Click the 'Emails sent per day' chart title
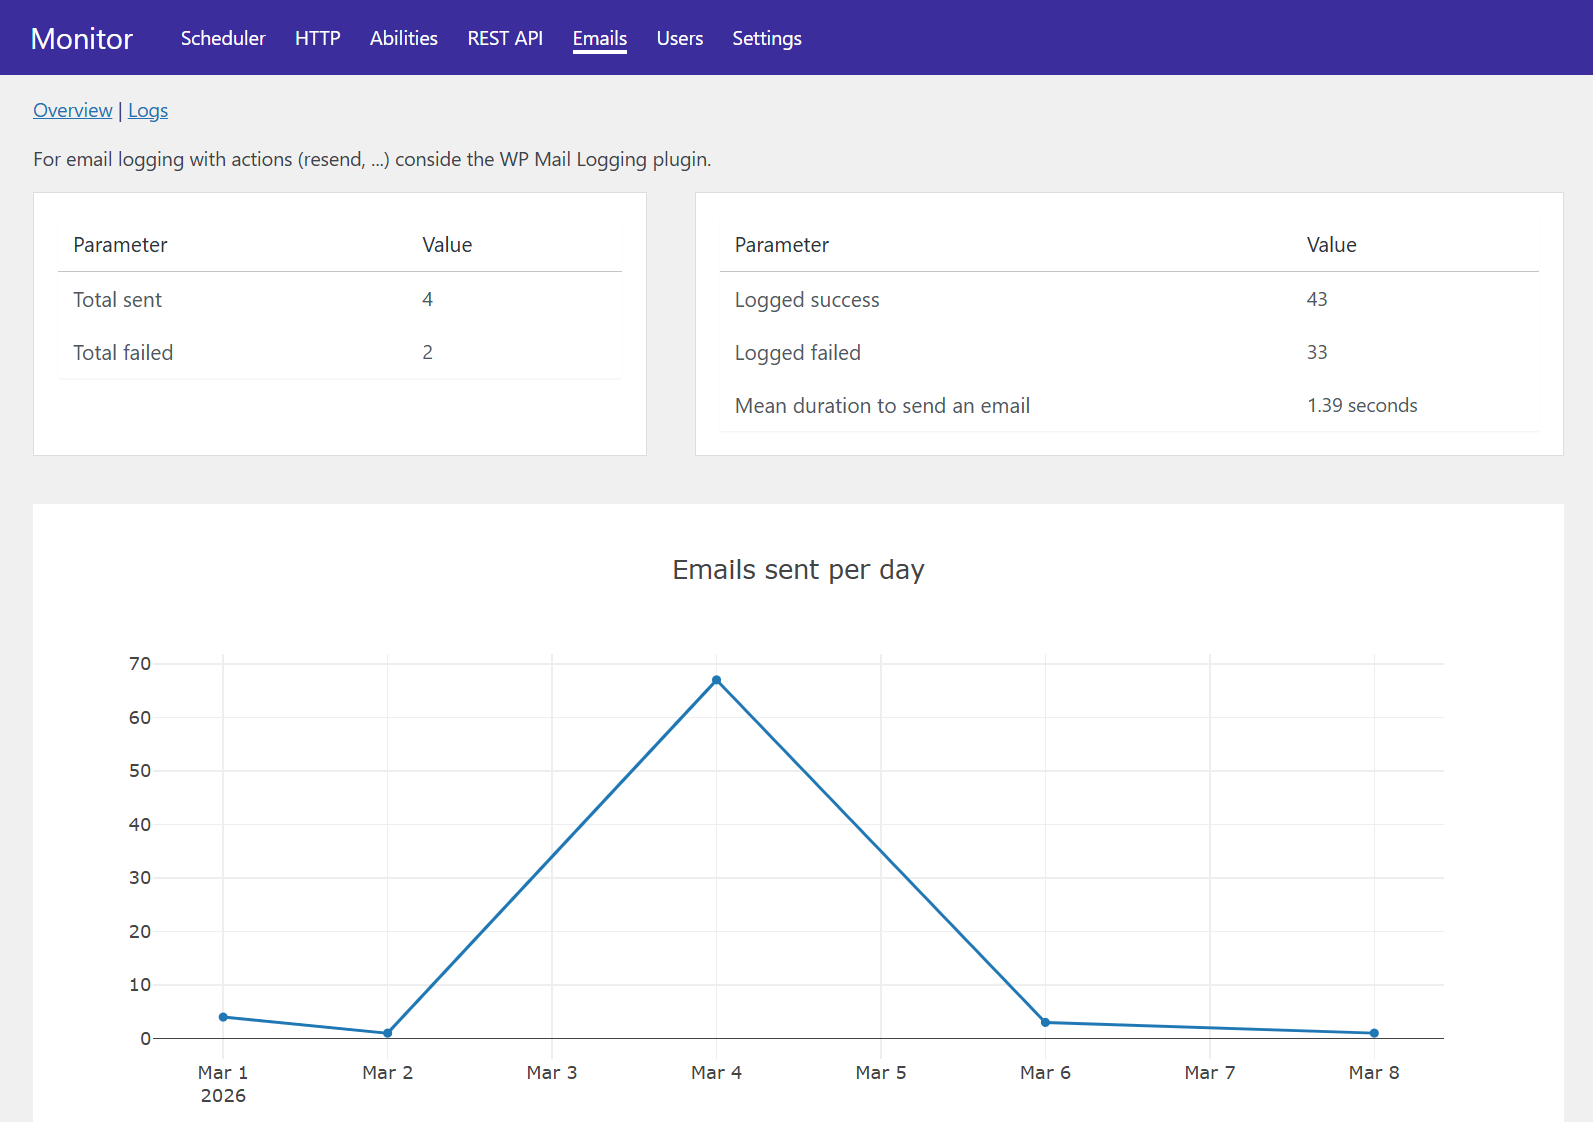 [798, 570]
